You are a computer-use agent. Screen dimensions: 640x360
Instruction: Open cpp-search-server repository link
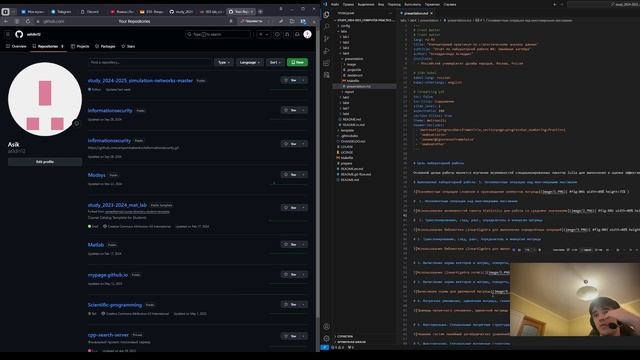(108, 335)
